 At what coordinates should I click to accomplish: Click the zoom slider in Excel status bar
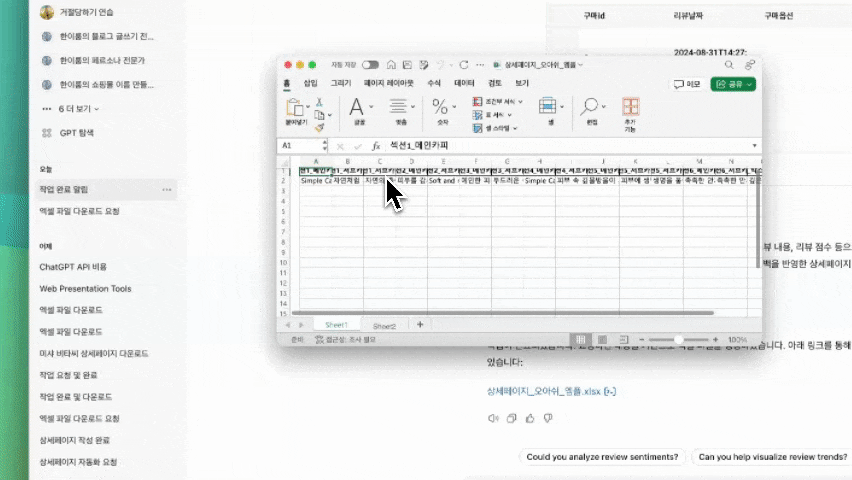click(x=678, y=340)
